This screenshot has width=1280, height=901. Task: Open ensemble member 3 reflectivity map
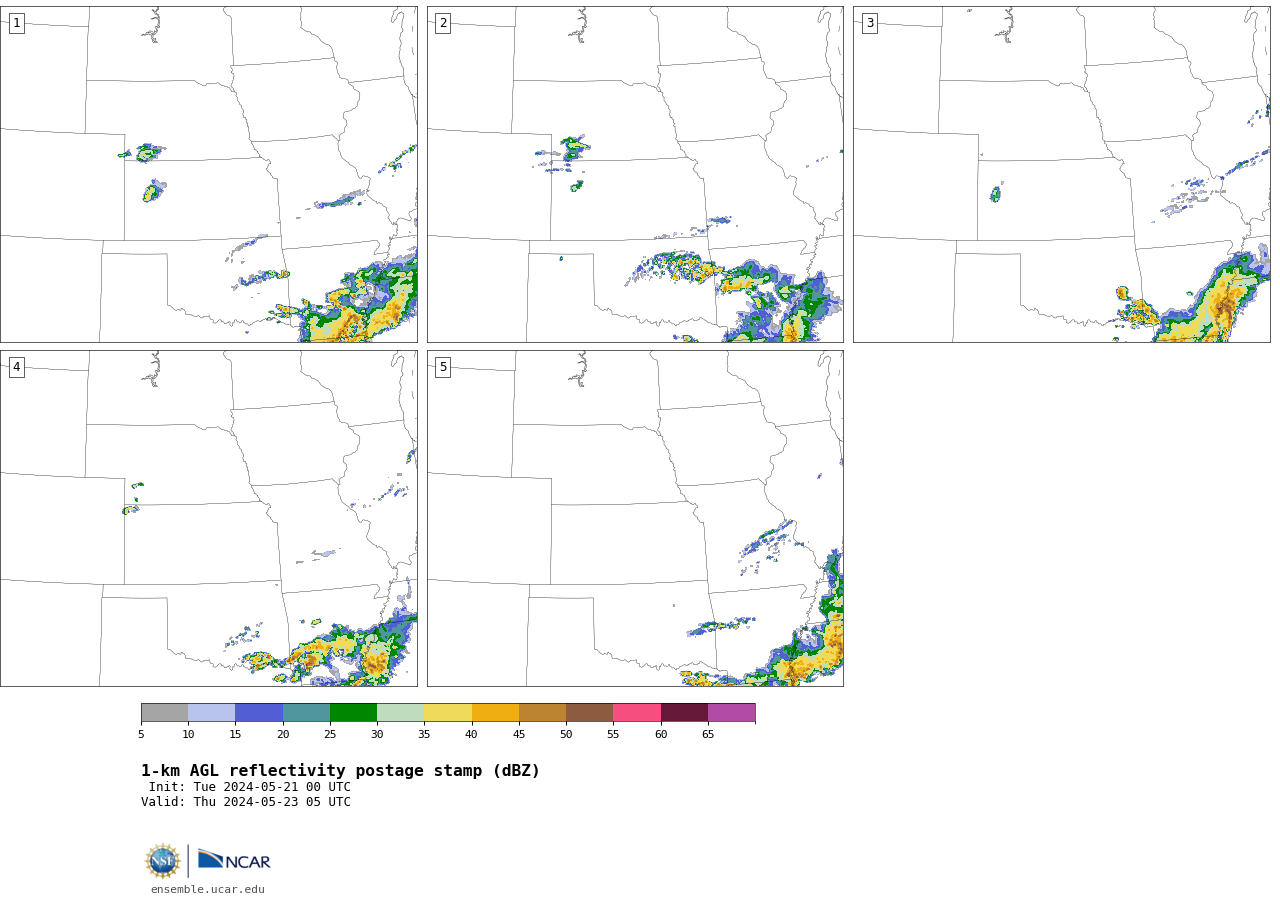click(x=1061, y=174)
